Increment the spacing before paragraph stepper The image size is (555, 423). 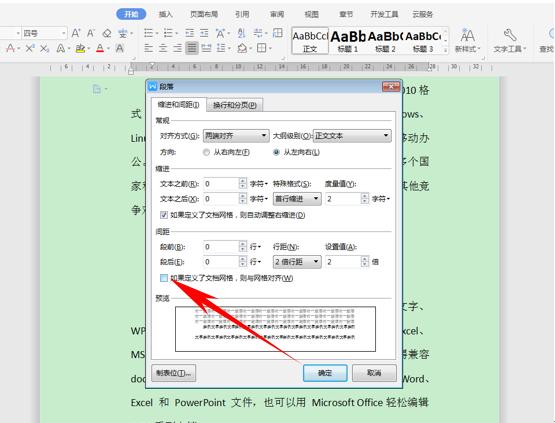pos(243,244)
